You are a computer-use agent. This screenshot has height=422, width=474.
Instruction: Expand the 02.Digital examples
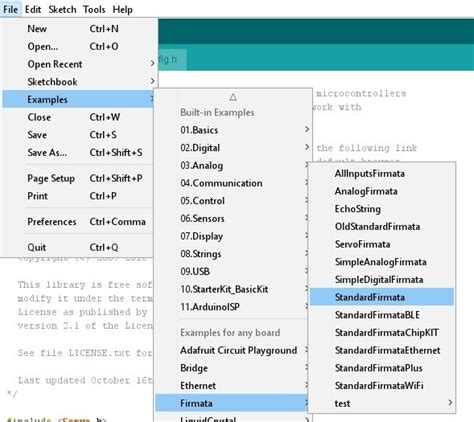click(233, 148)
